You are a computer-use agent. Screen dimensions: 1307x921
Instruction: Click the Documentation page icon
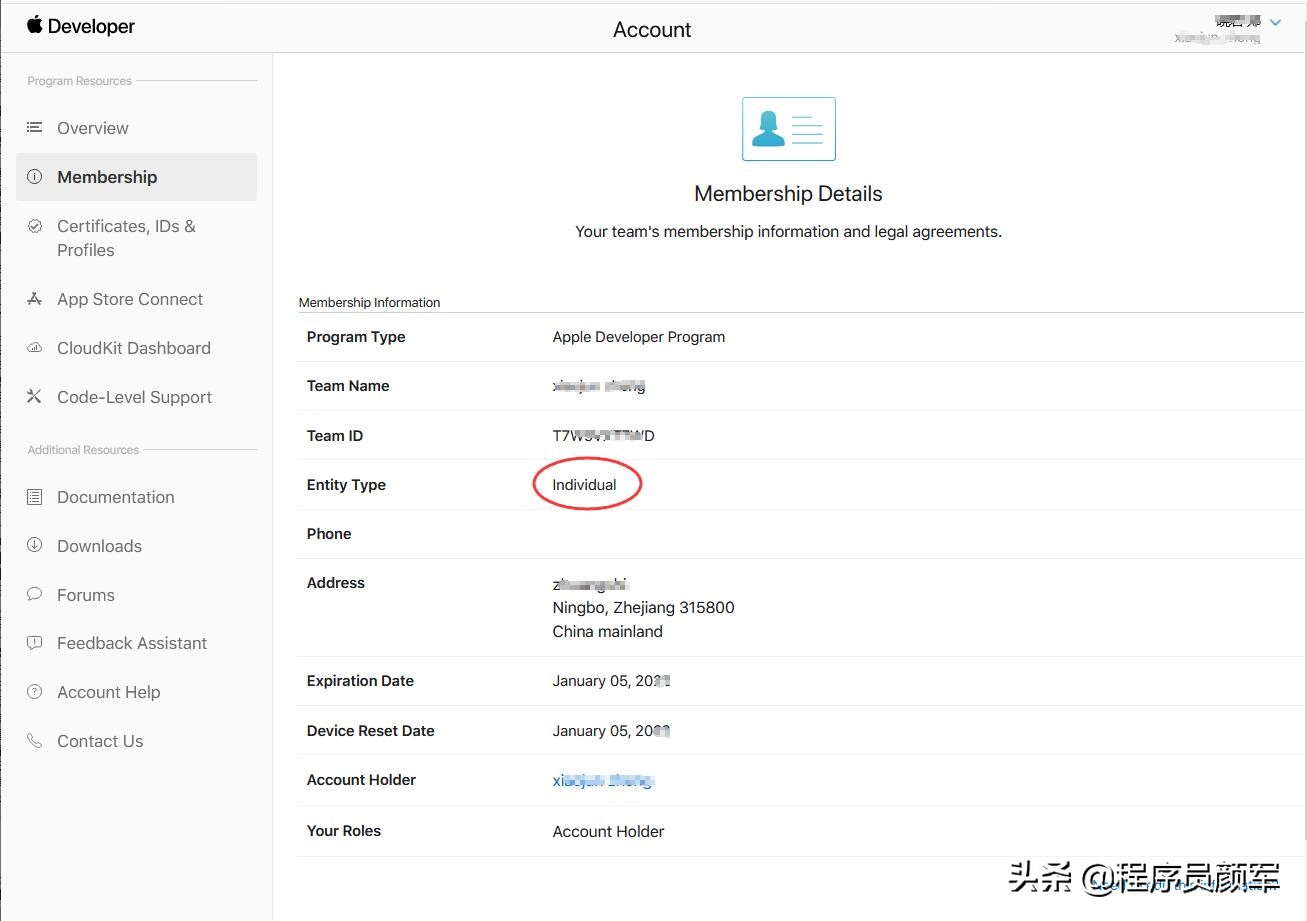(x=35, y=497)
